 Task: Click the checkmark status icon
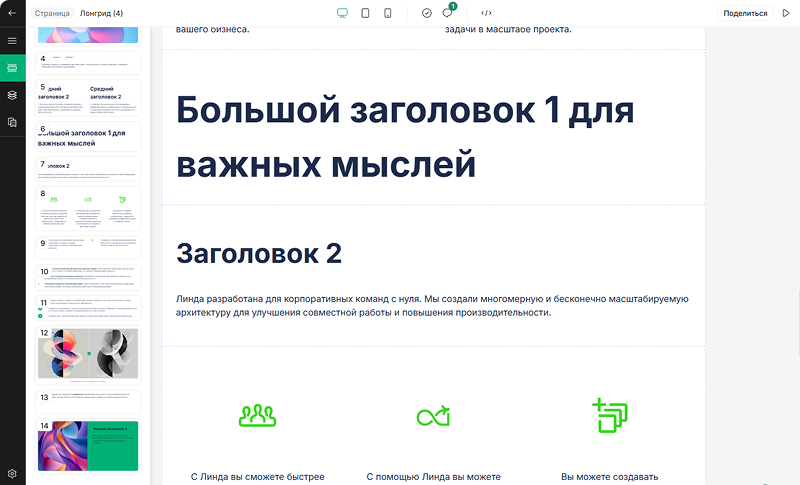click(427, 13)
